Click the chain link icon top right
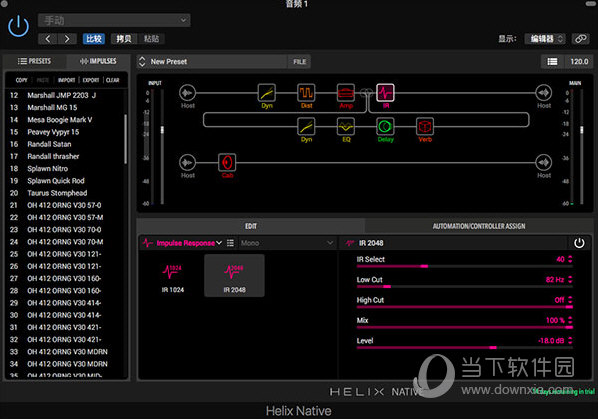 (x=581, y=39)
